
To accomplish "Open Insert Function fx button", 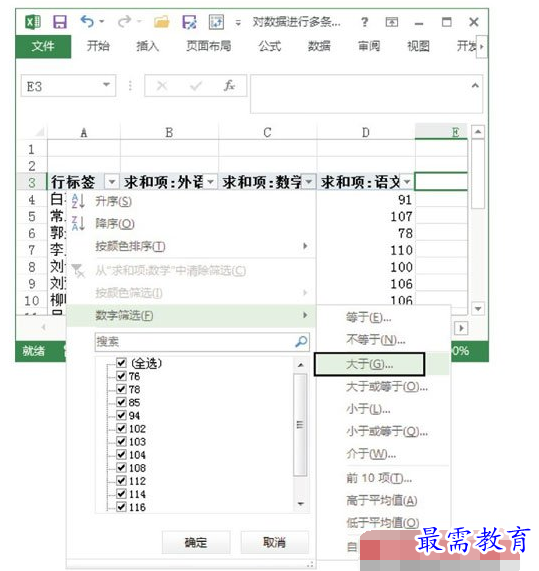I will (x=229, y=86).
